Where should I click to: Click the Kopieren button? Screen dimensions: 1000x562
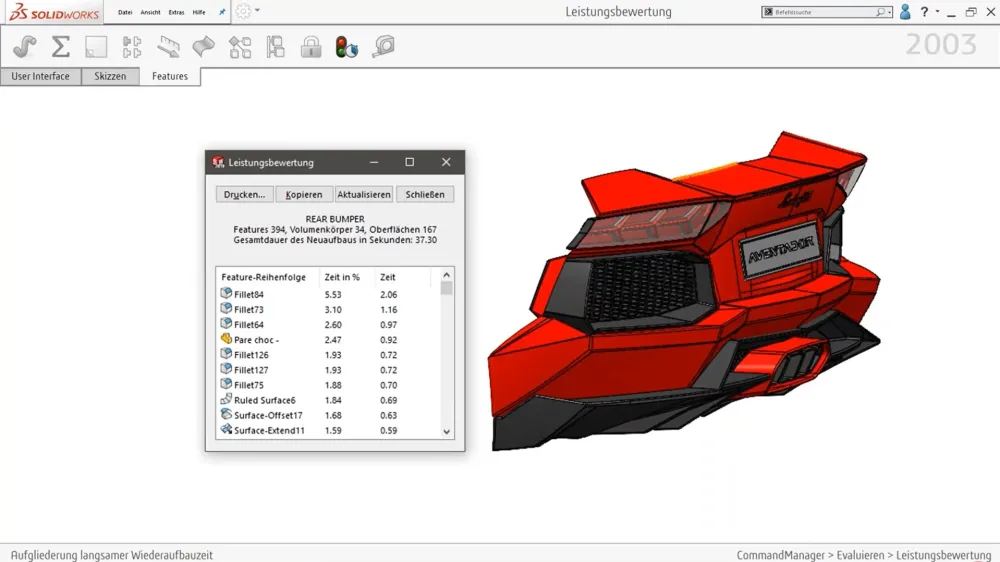[x=304, y=195]
